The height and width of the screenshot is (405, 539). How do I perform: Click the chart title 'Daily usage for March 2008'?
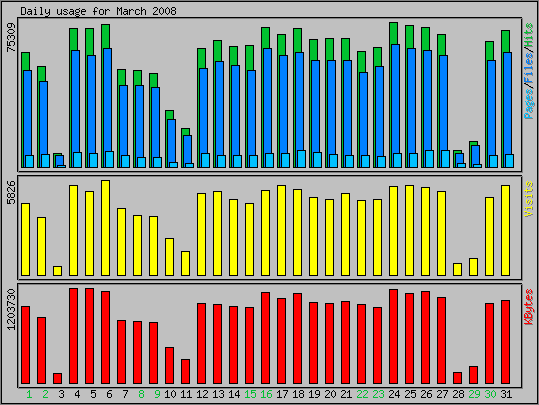click(x=98, y=11)
